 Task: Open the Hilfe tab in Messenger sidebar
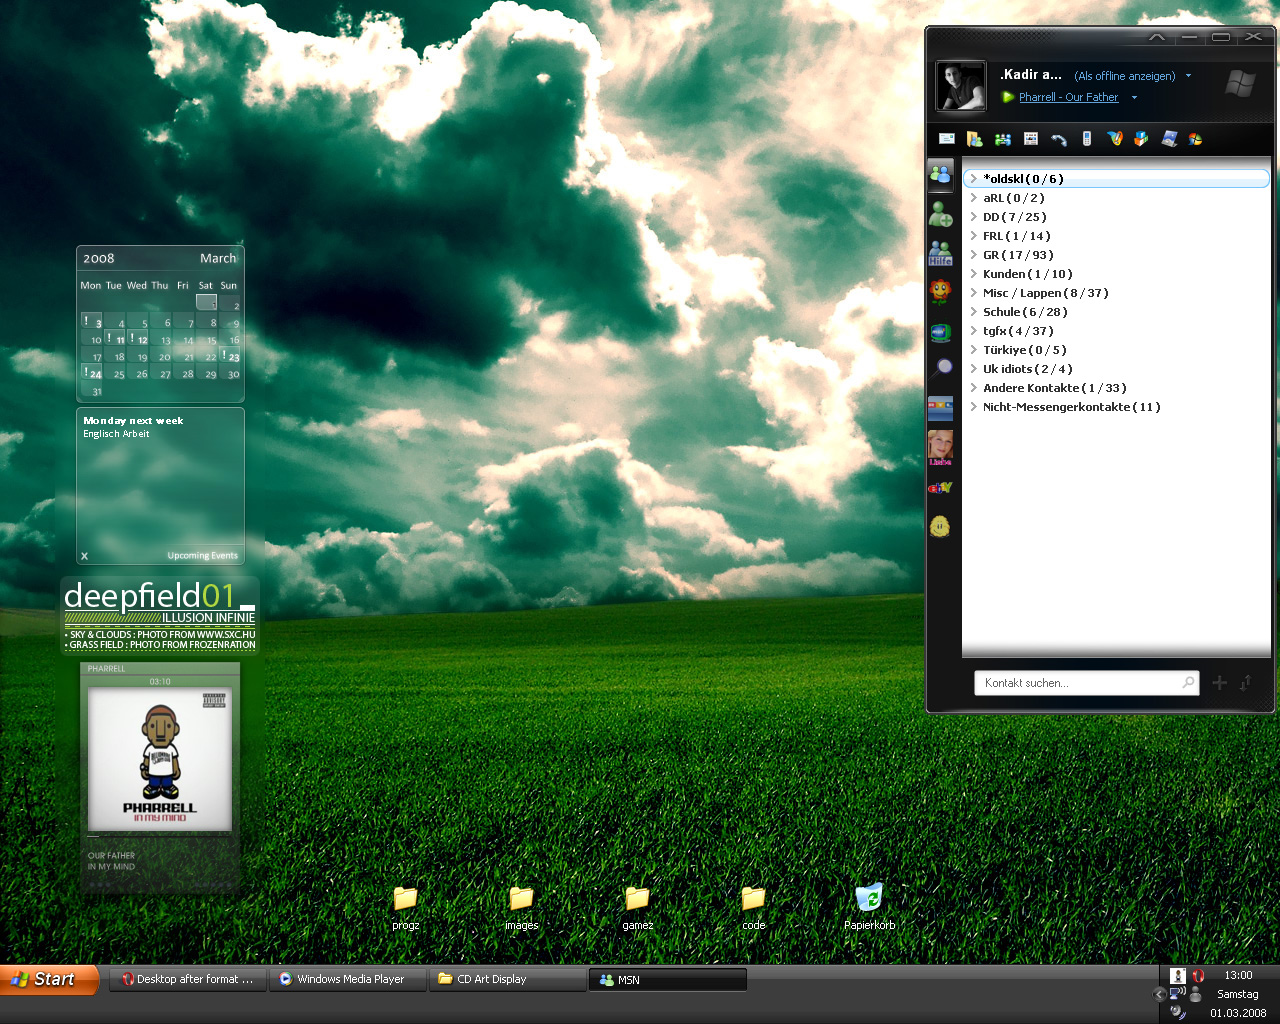click(940, 253)
